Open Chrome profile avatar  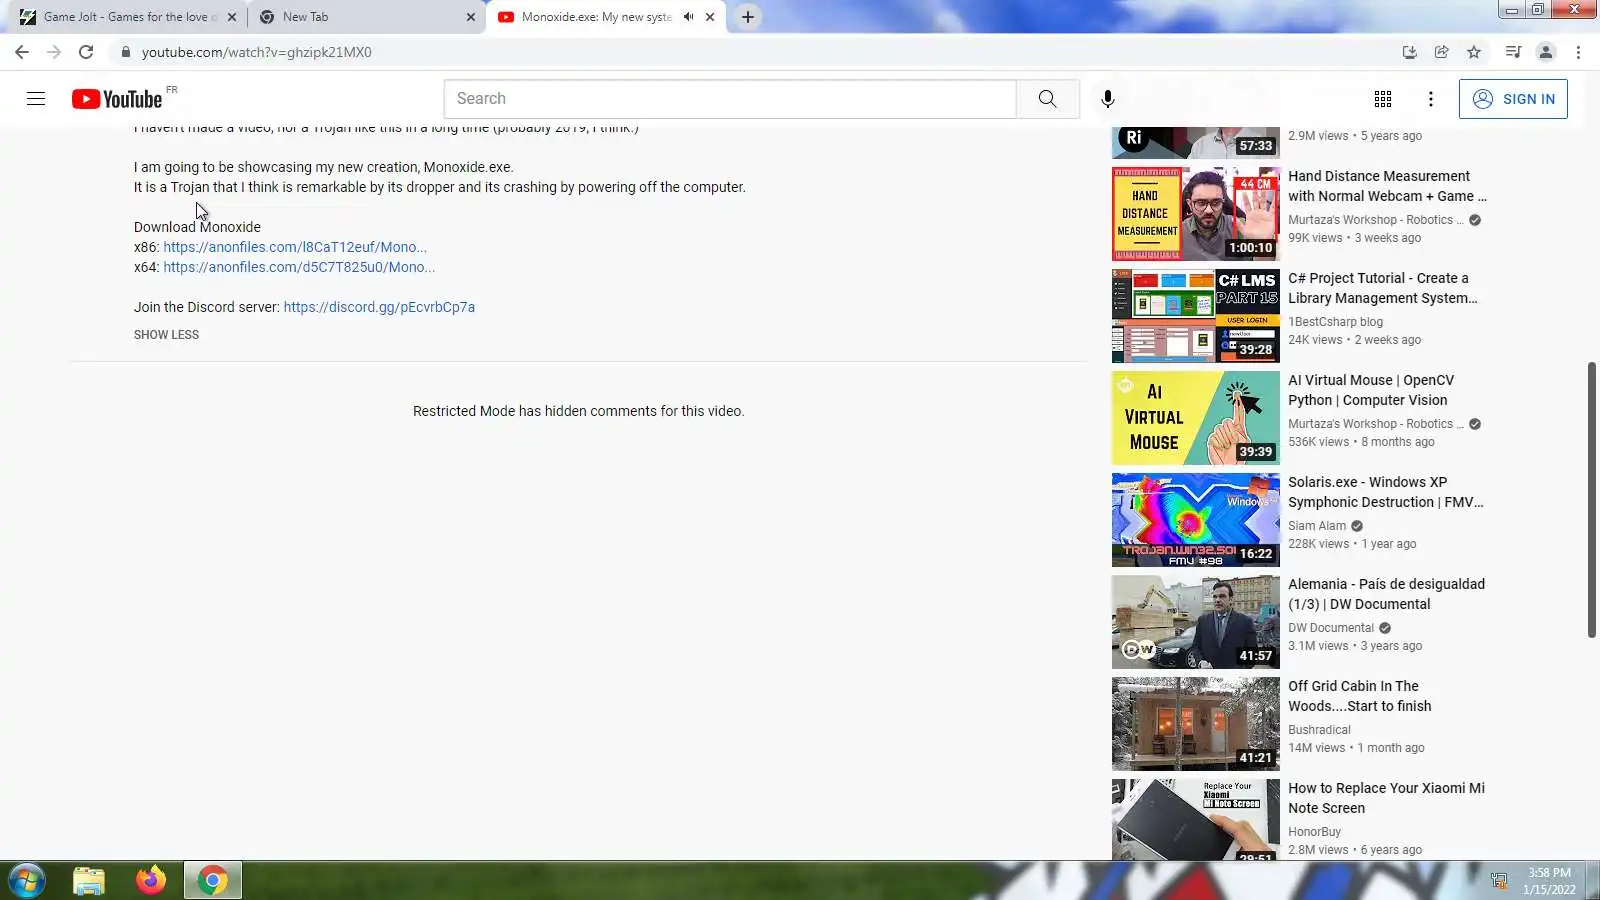tap(1546, 52)
